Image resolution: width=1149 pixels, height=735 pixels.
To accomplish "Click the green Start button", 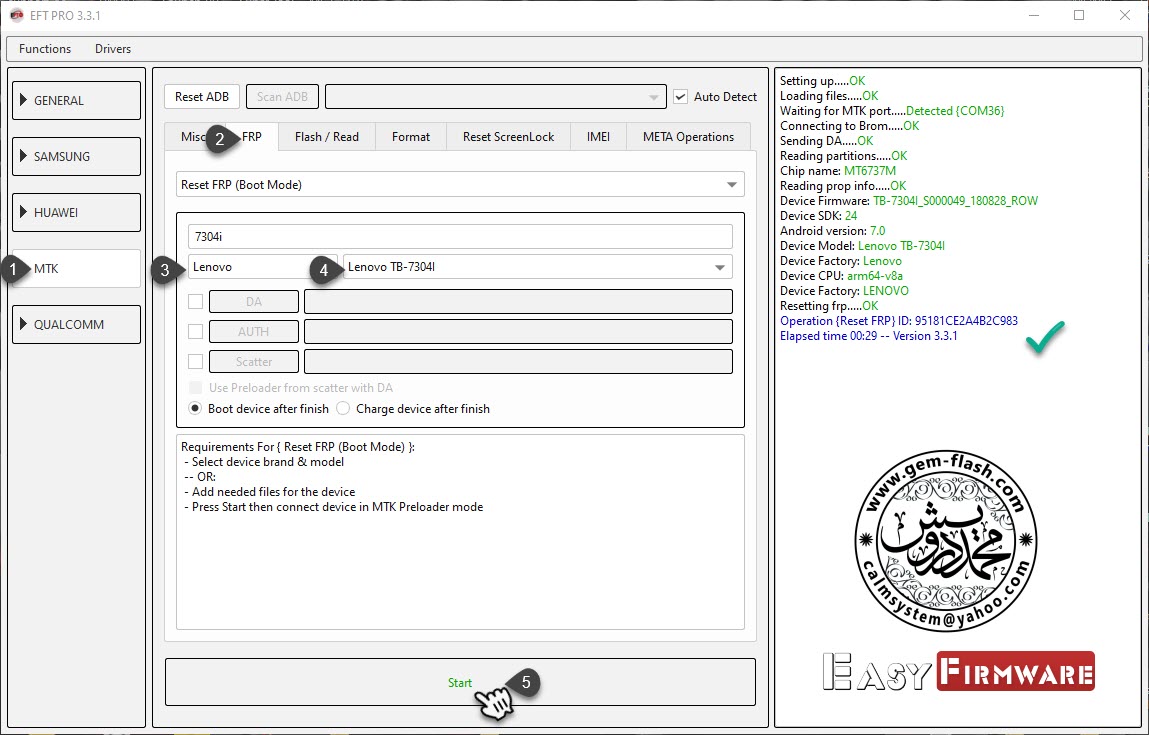I will pyautogui.click(x=460, y=682).
